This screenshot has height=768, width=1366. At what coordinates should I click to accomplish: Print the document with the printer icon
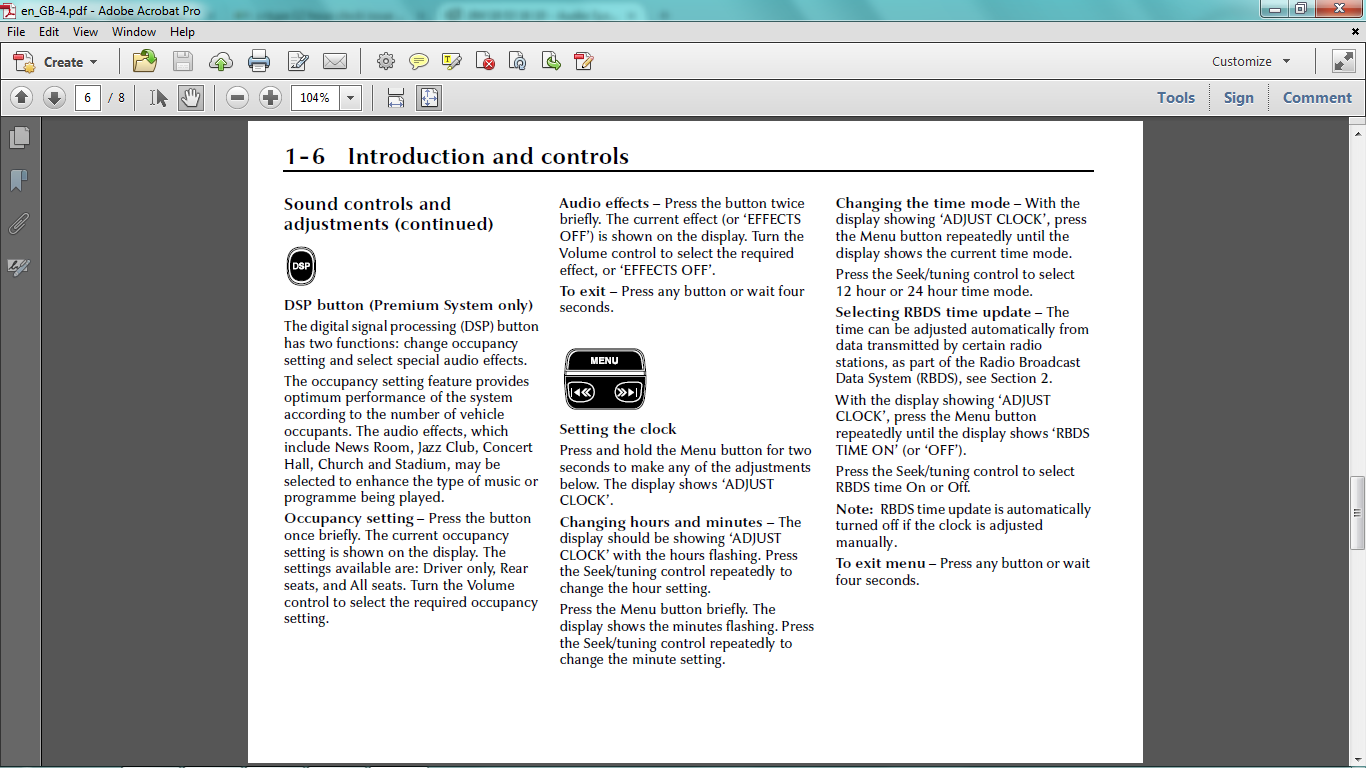(259, 61)
